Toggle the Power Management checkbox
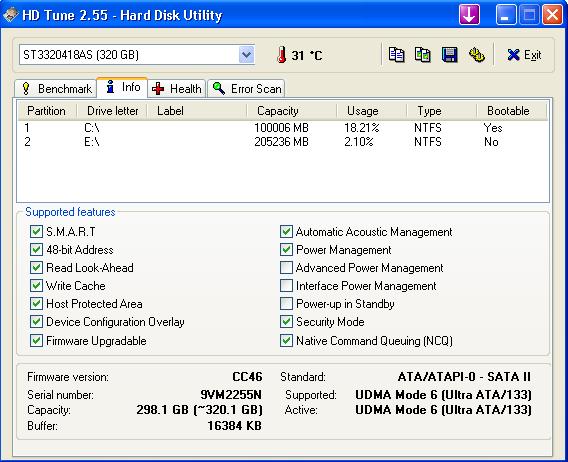This screenshot has width=568, height=462. (x=286, y=250)
